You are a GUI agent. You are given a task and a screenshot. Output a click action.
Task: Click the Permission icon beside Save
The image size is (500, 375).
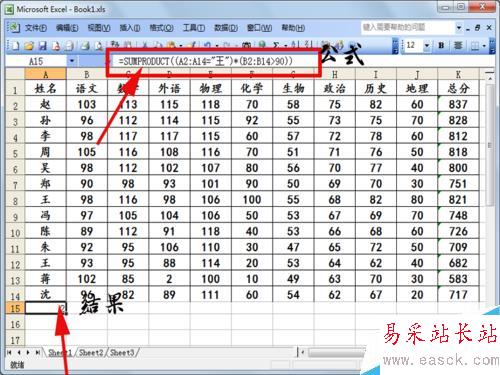(x=56, y=45)
